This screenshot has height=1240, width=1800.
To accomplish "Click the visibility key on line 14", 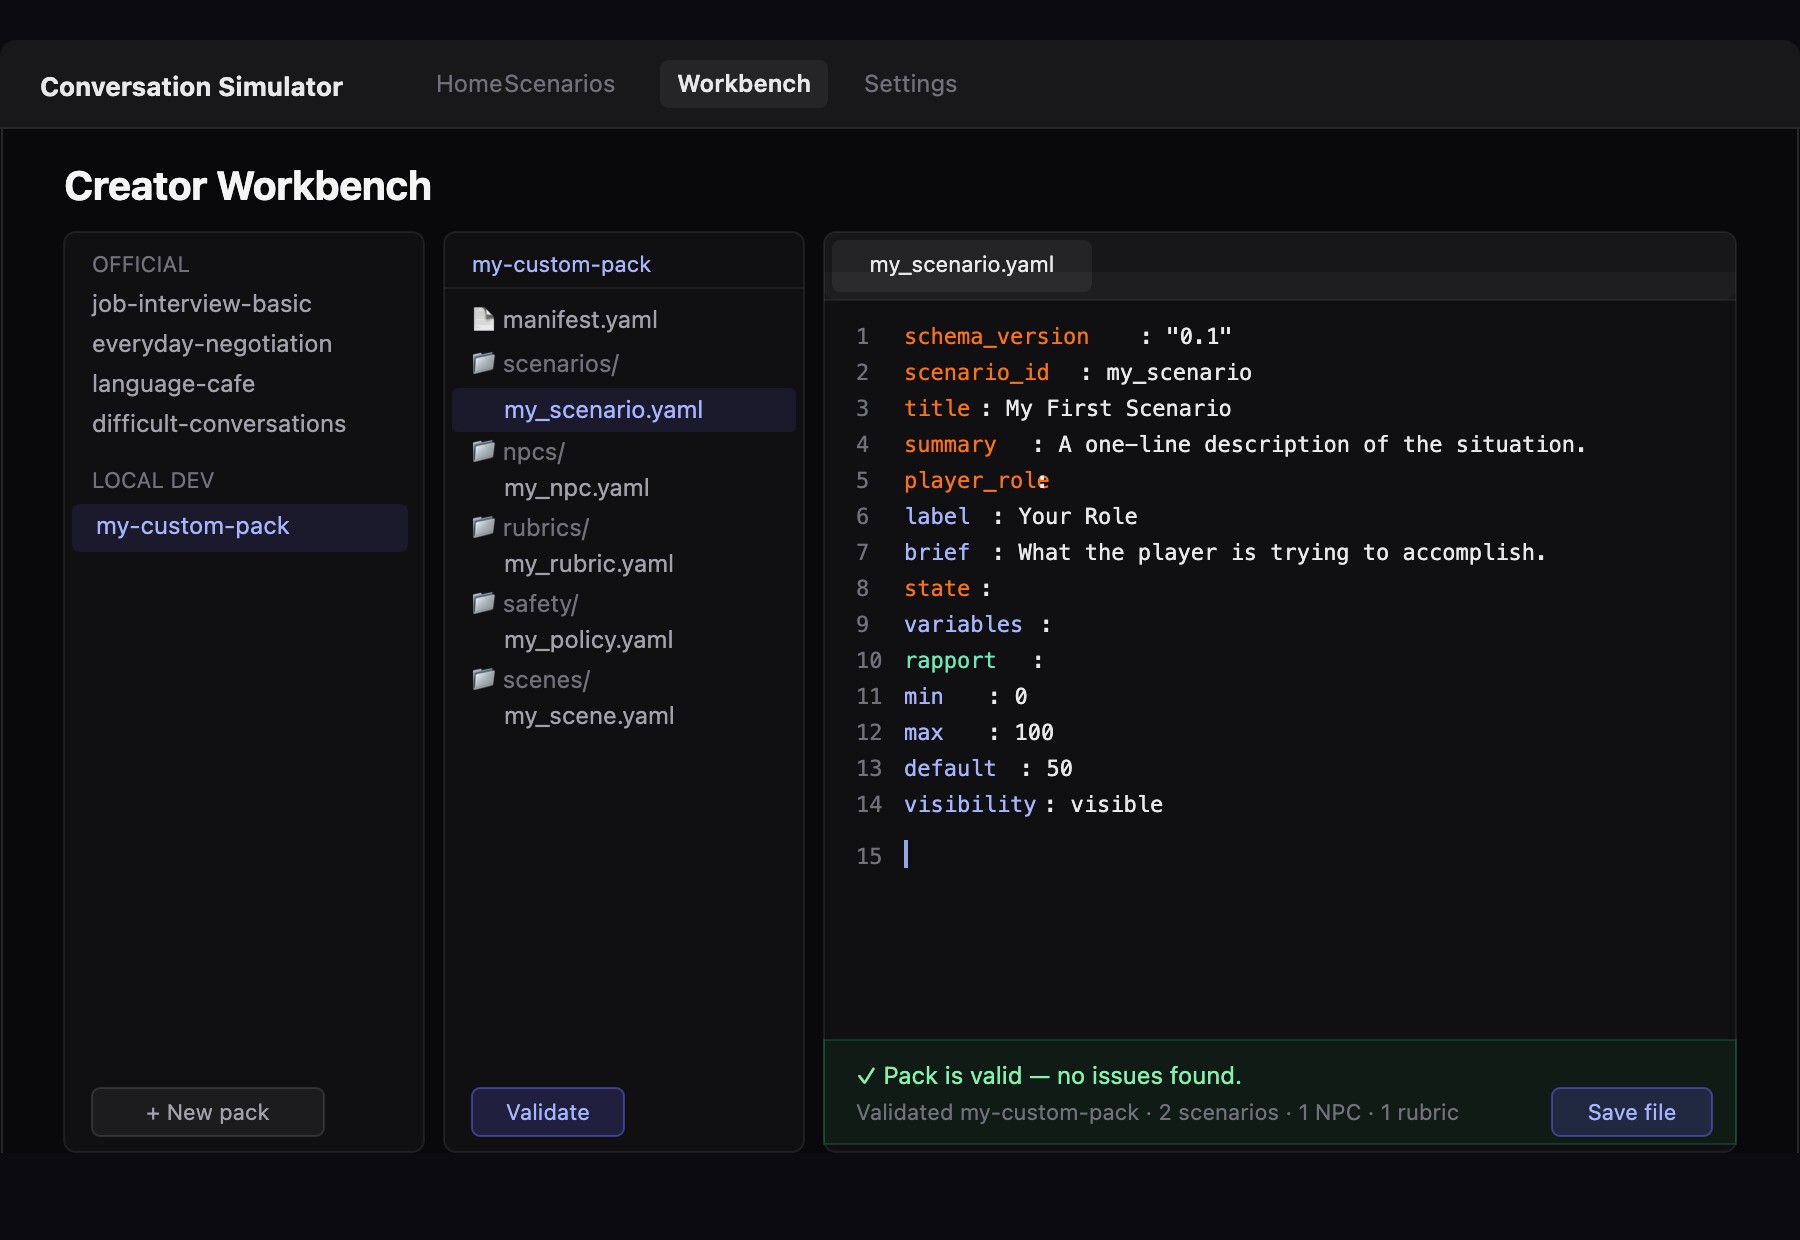I will click(x=970, y=805).
